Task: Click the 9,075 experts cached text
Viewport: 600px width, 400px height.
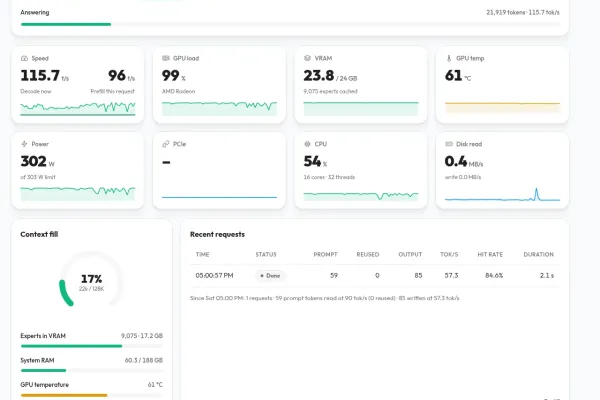Action: [x=331, y=91]
